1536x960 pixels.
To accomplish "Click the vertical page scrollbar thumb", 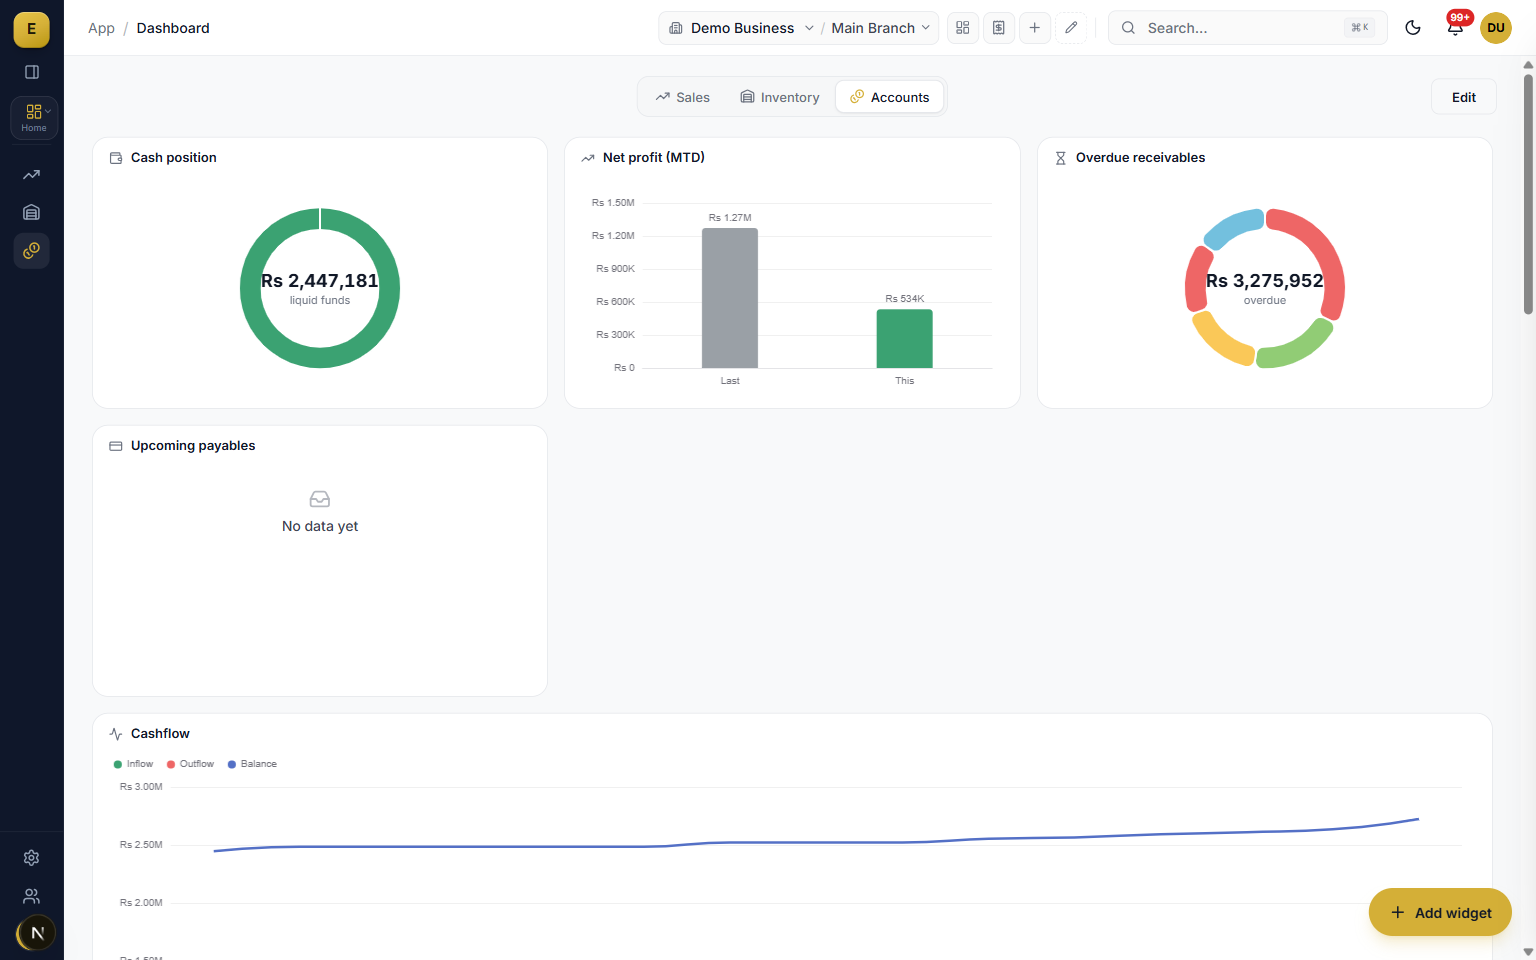I will 1528,193.
